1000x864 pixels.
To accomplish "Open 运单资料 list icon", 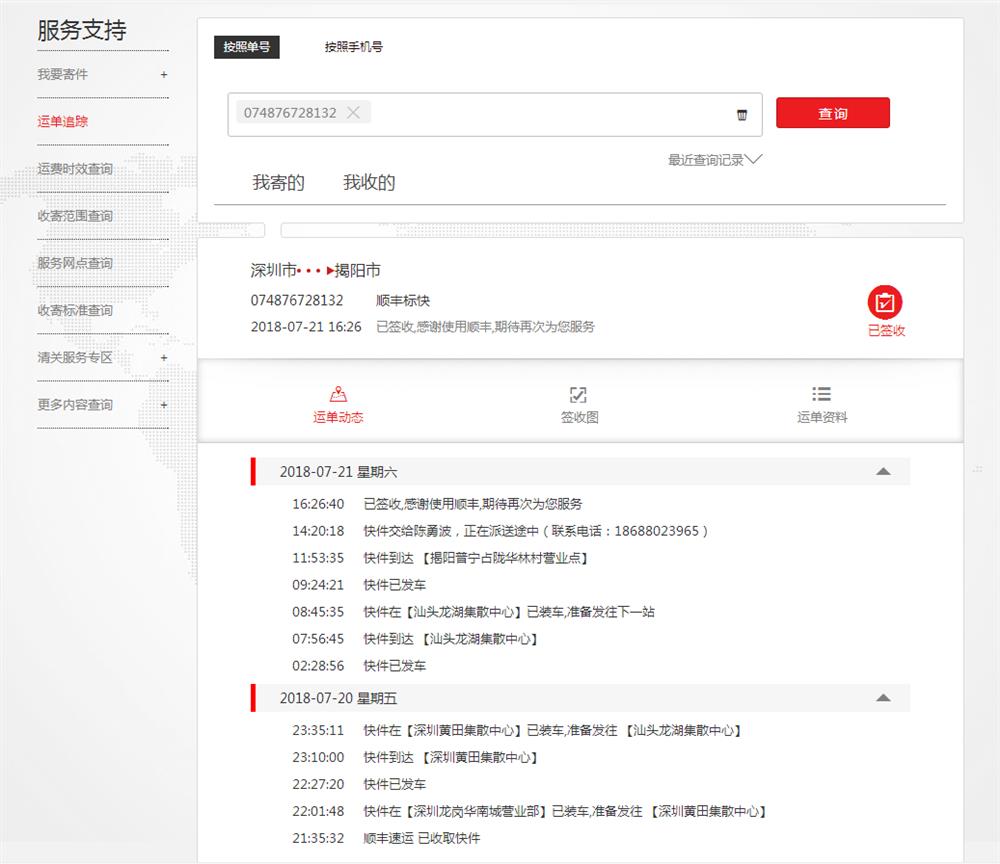I will [821, 394].
